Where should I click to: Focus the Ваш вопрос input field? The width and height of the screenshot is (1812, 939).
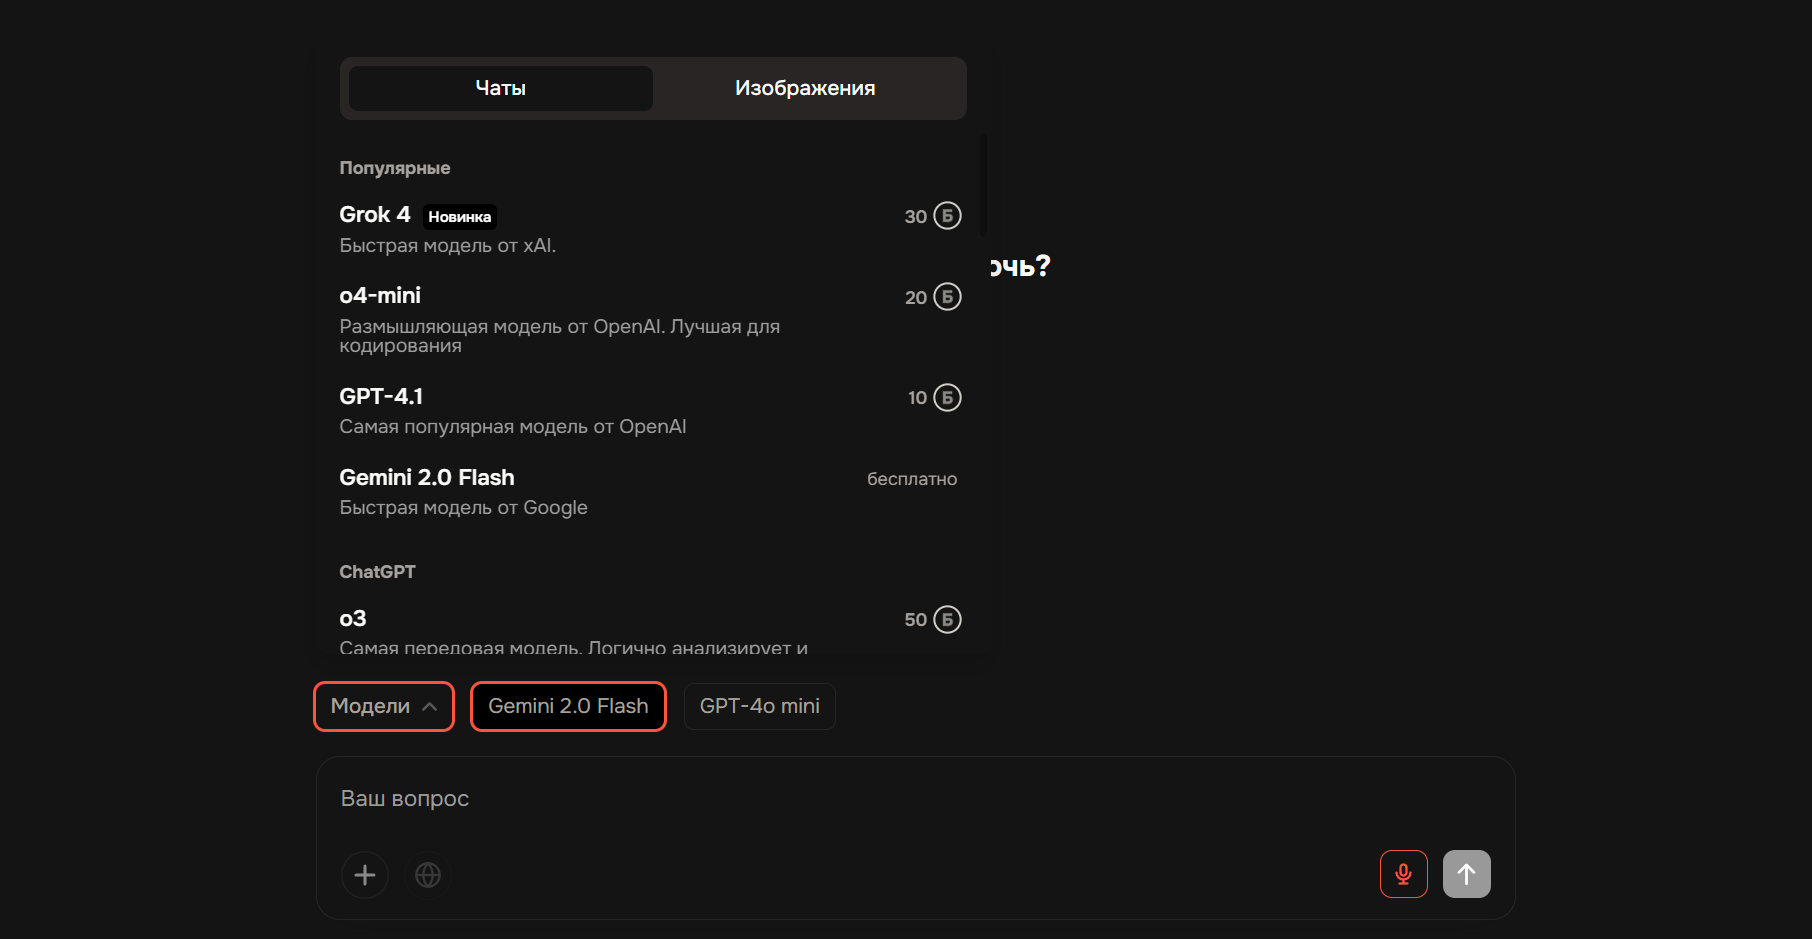[915, 798]
